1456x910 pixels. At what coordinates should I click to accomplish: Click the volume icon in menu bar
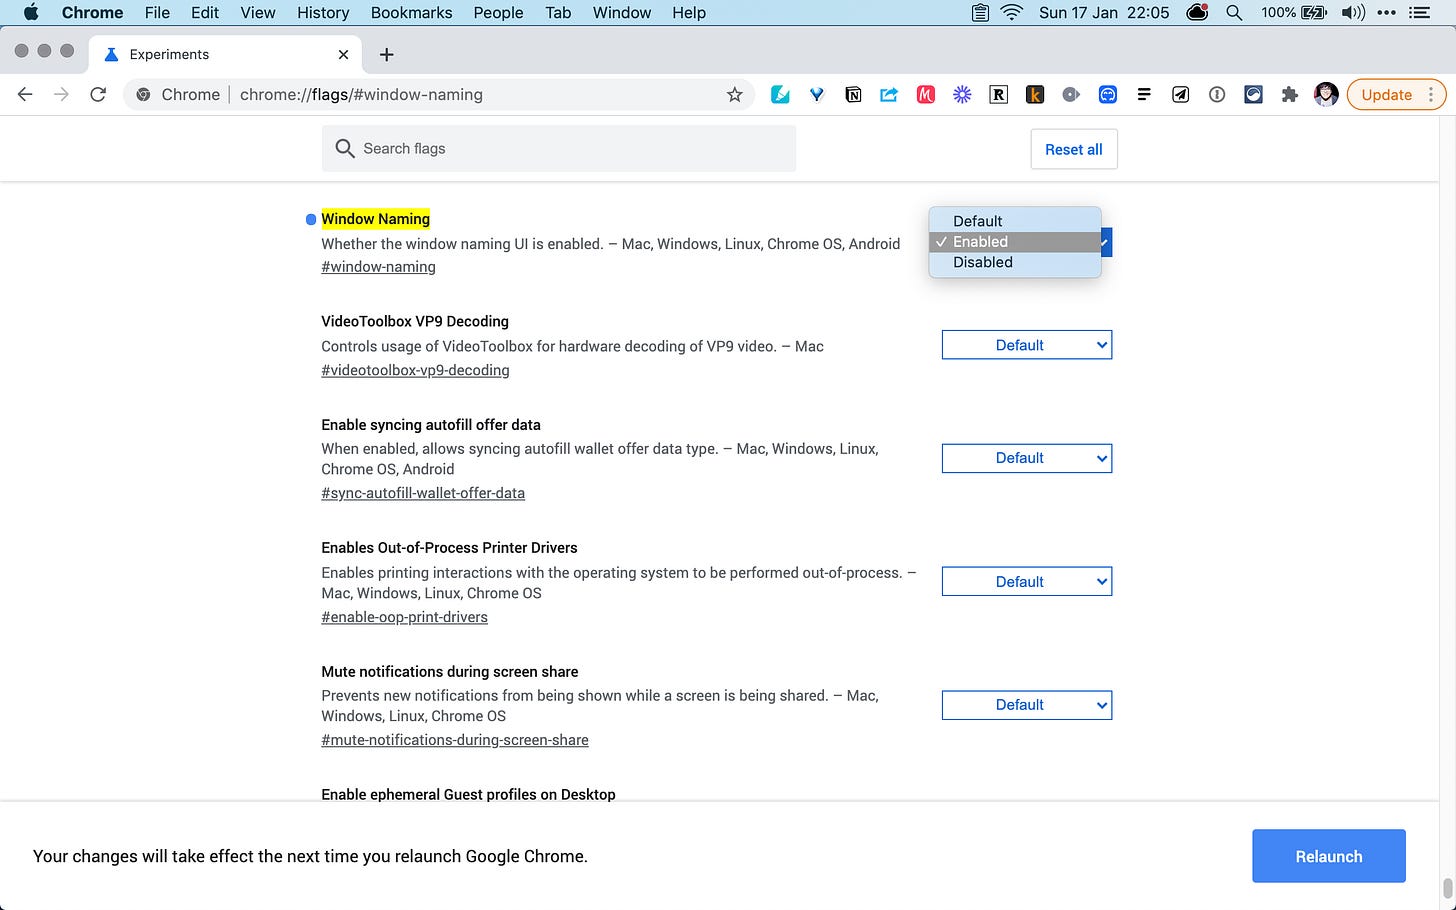(x=1353, y=12)
